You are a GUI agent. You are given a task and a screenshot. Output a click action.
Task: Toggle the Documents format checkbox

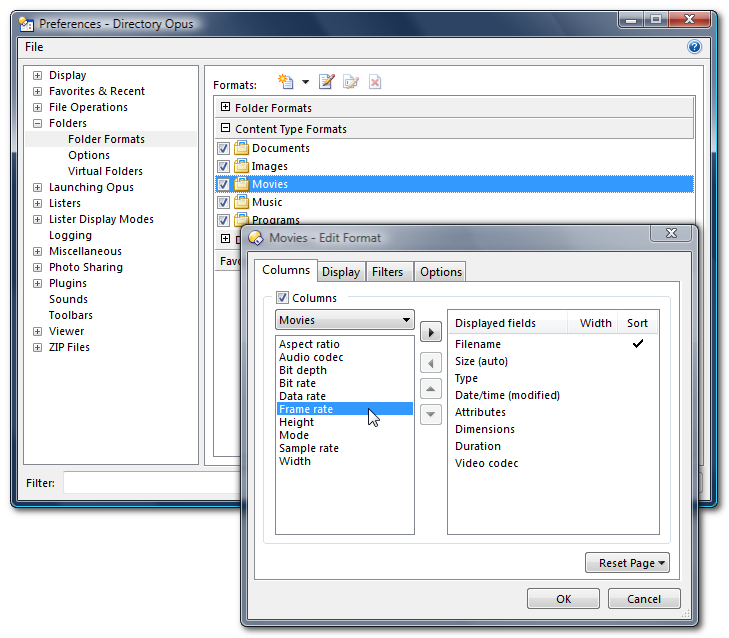[x=224, y=148]
